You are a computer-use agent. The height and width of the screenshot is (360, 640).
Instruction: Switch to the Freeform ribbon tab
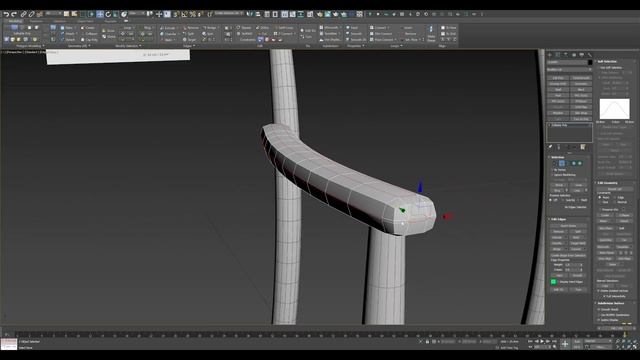(36, 21)
